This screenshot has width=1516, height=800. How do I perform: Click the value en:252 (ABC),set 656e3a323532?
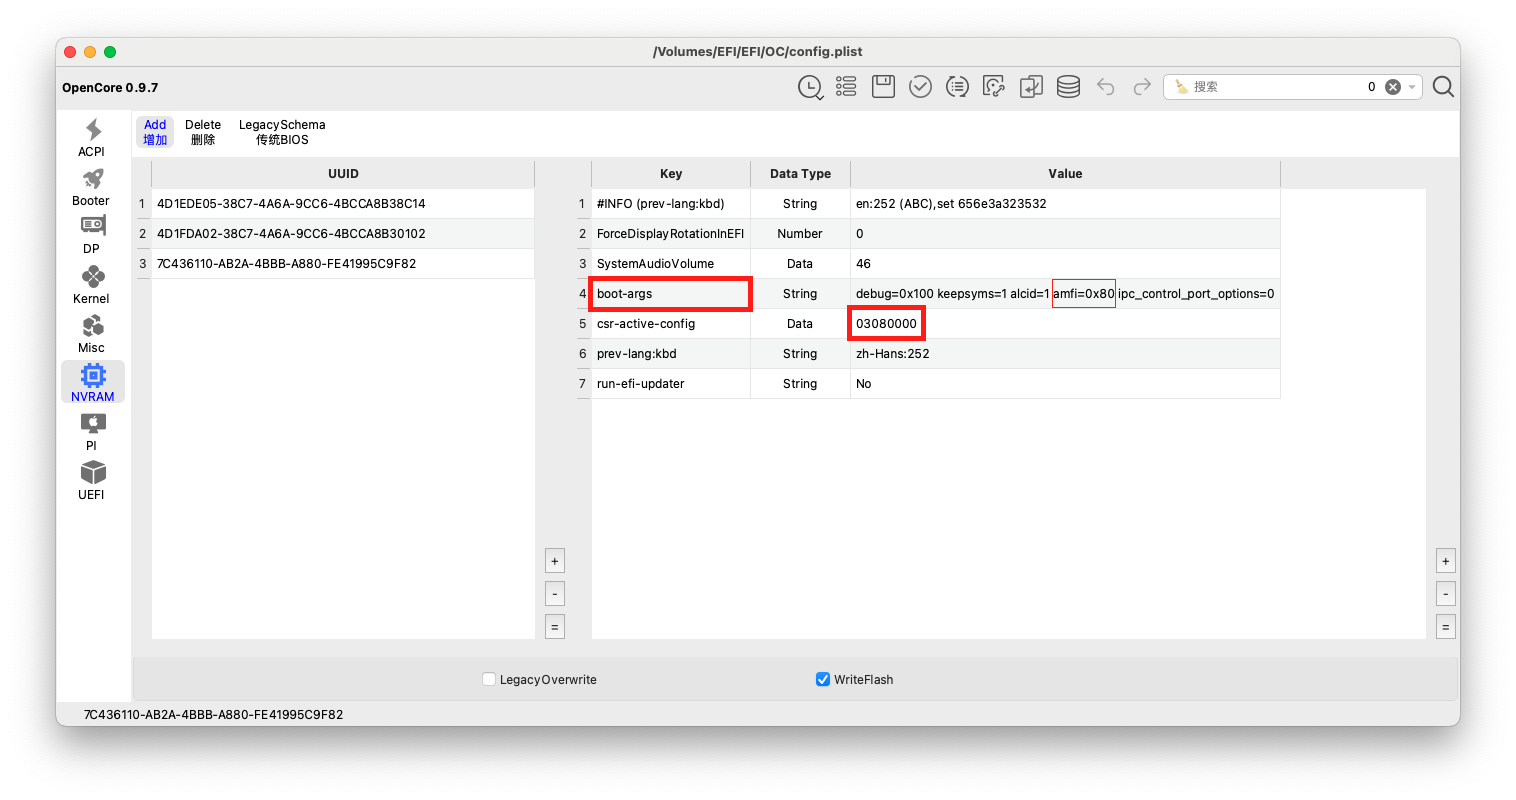(1065, 204)
